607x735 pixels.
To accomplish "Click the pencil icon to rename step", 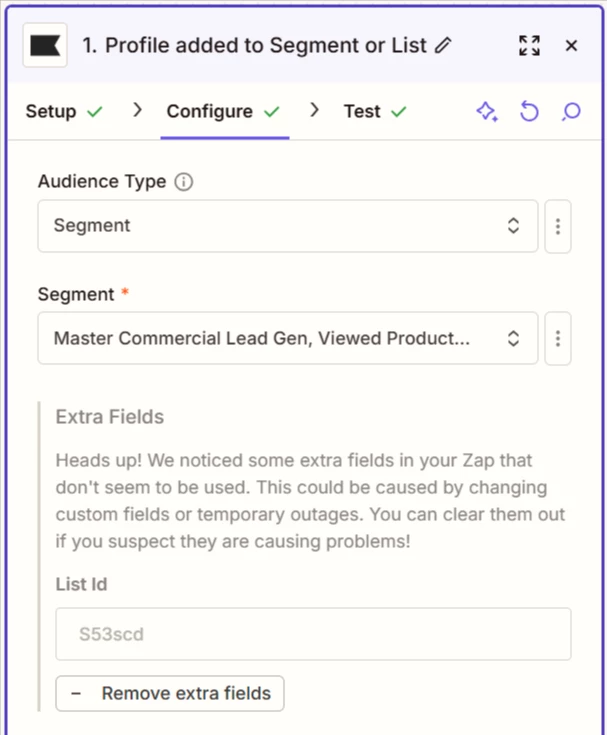I will tap(444, 46).
